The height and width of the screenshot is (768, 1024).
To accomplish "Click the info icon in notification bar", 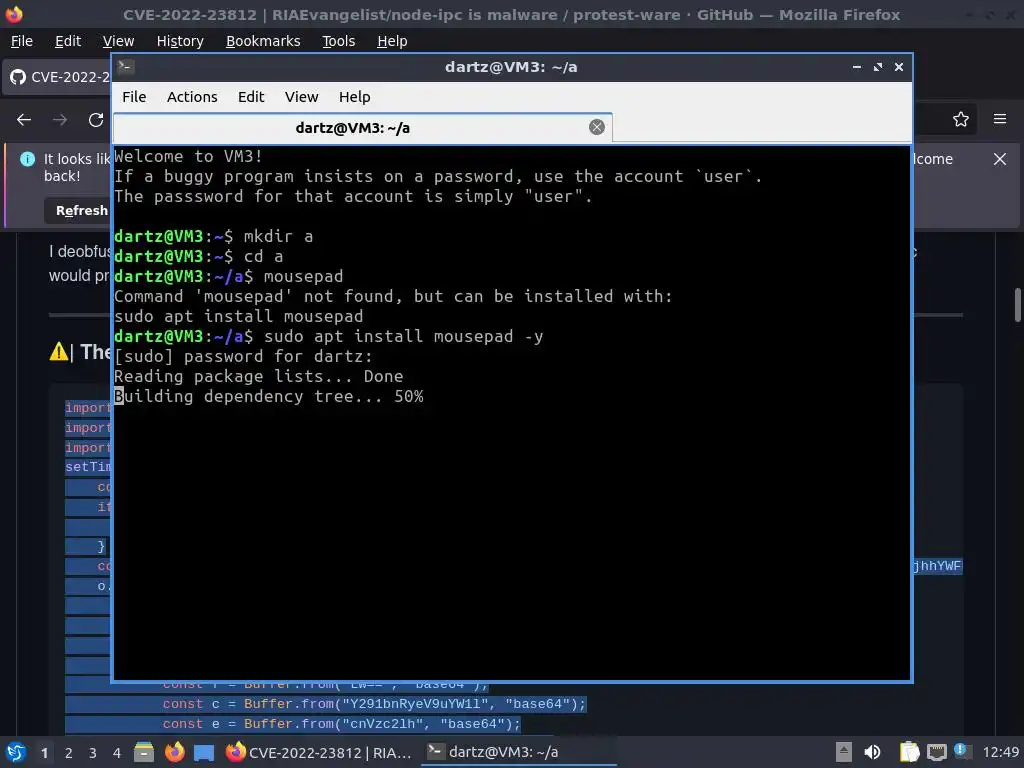I will tap(27, 159).
